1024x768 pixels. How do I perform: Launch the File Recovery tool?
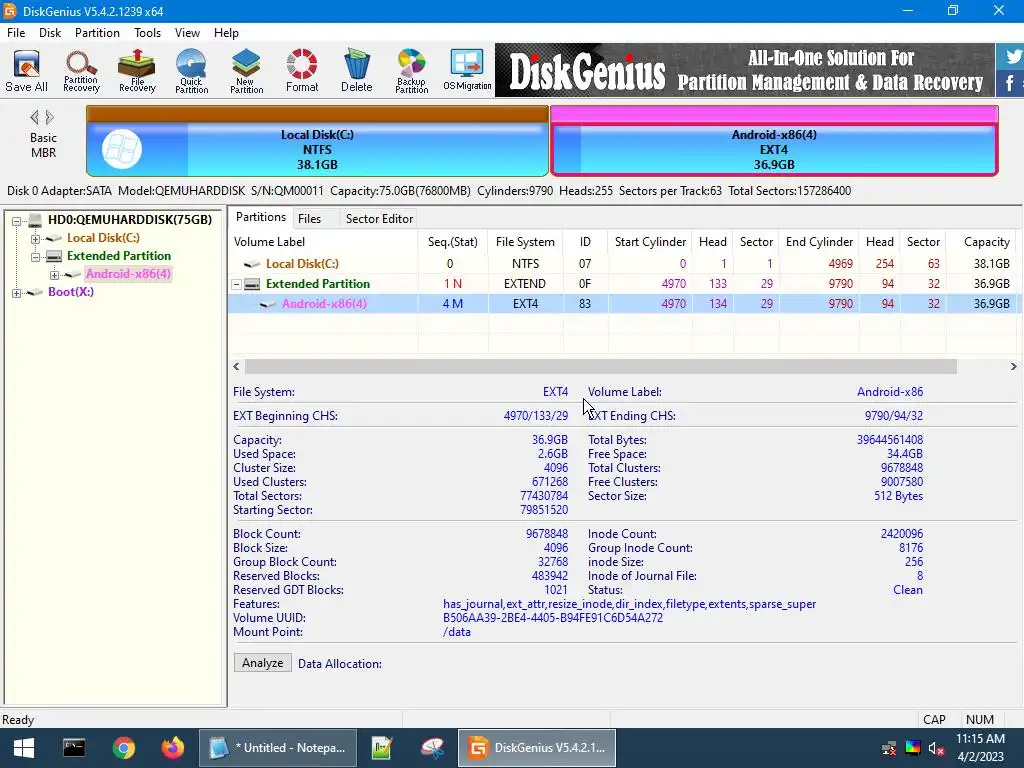point(137,71)
